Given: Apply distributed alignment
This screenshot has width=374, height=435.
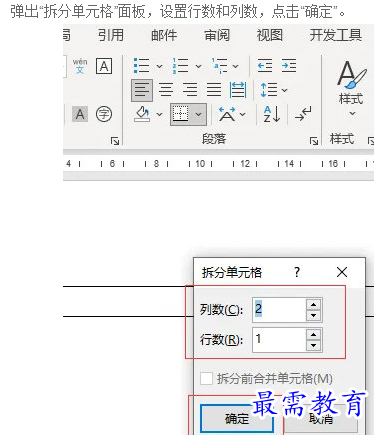Looking at the screenshot, I should 238,90.
